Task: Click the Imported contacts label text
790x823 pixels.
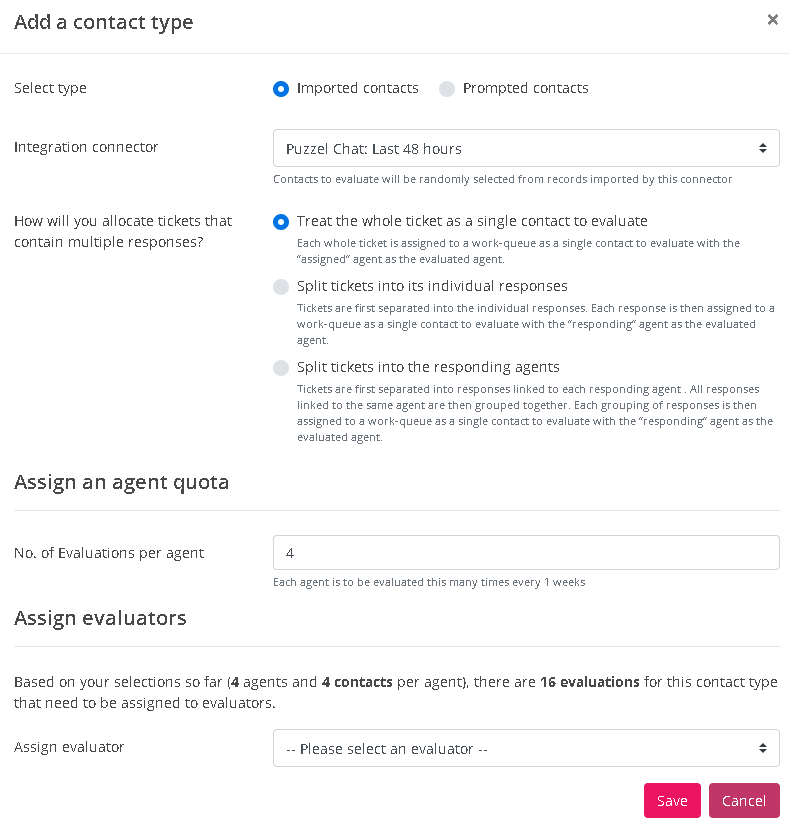Action: click(x=357, y=88)
